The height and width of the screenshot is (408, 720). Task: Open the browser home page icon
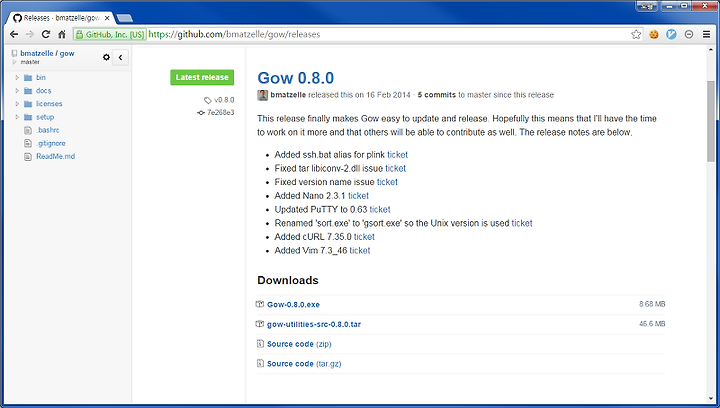[62, 34]
